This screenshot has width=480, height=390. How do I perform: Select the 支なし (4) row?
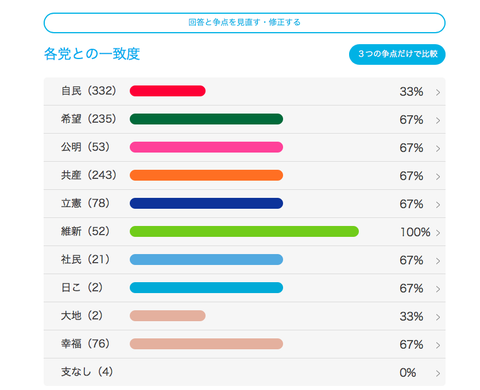point(244,372)
